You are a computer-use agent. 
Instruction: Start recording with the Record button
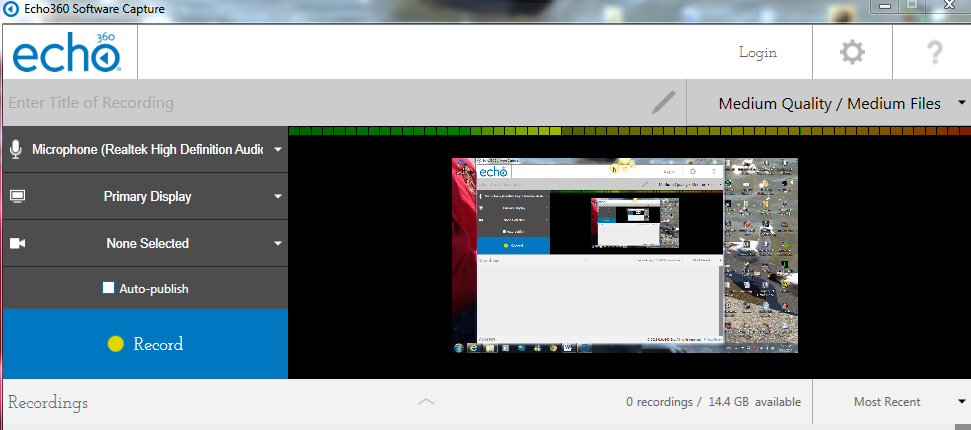[x=146, y=344]
